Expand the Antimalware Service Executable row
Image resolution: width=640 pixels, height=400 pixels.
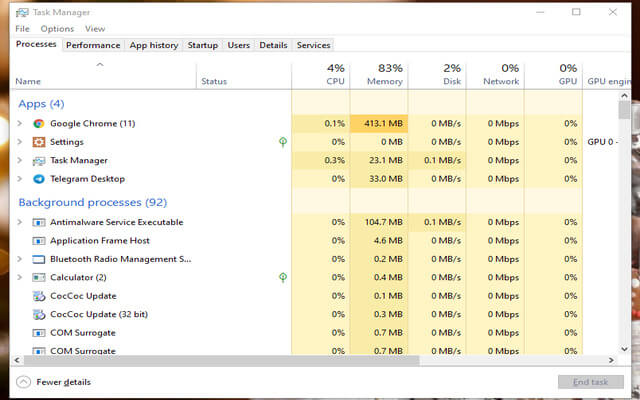click(x=19, y=222)
